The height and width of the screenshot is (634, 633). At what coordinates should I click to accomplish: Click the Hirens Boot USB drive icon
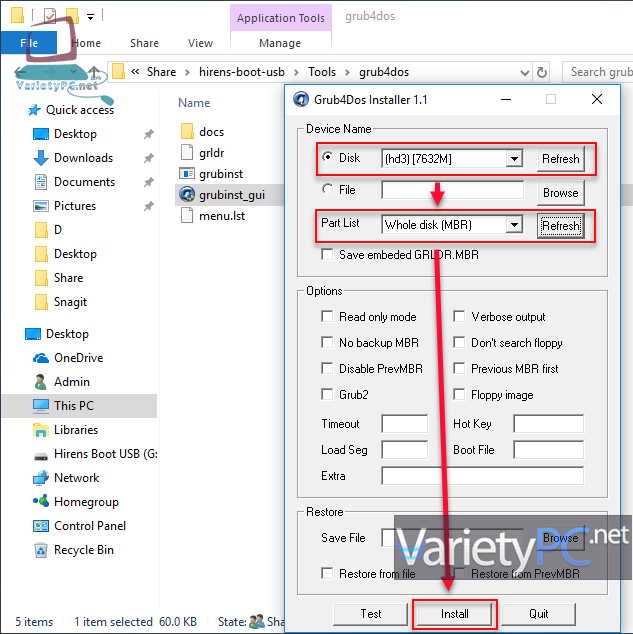click(40, 456)
